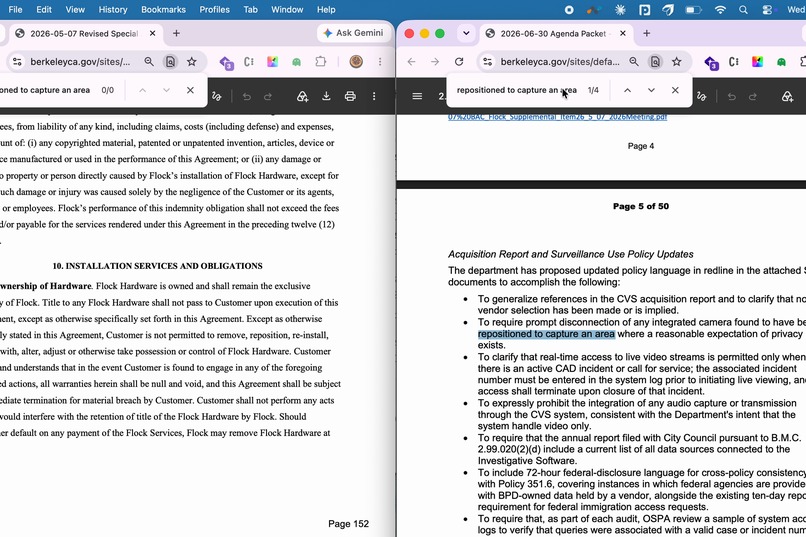
Task: Click save to Drive icon in right PDF toolbar
Action: point(787,96)
